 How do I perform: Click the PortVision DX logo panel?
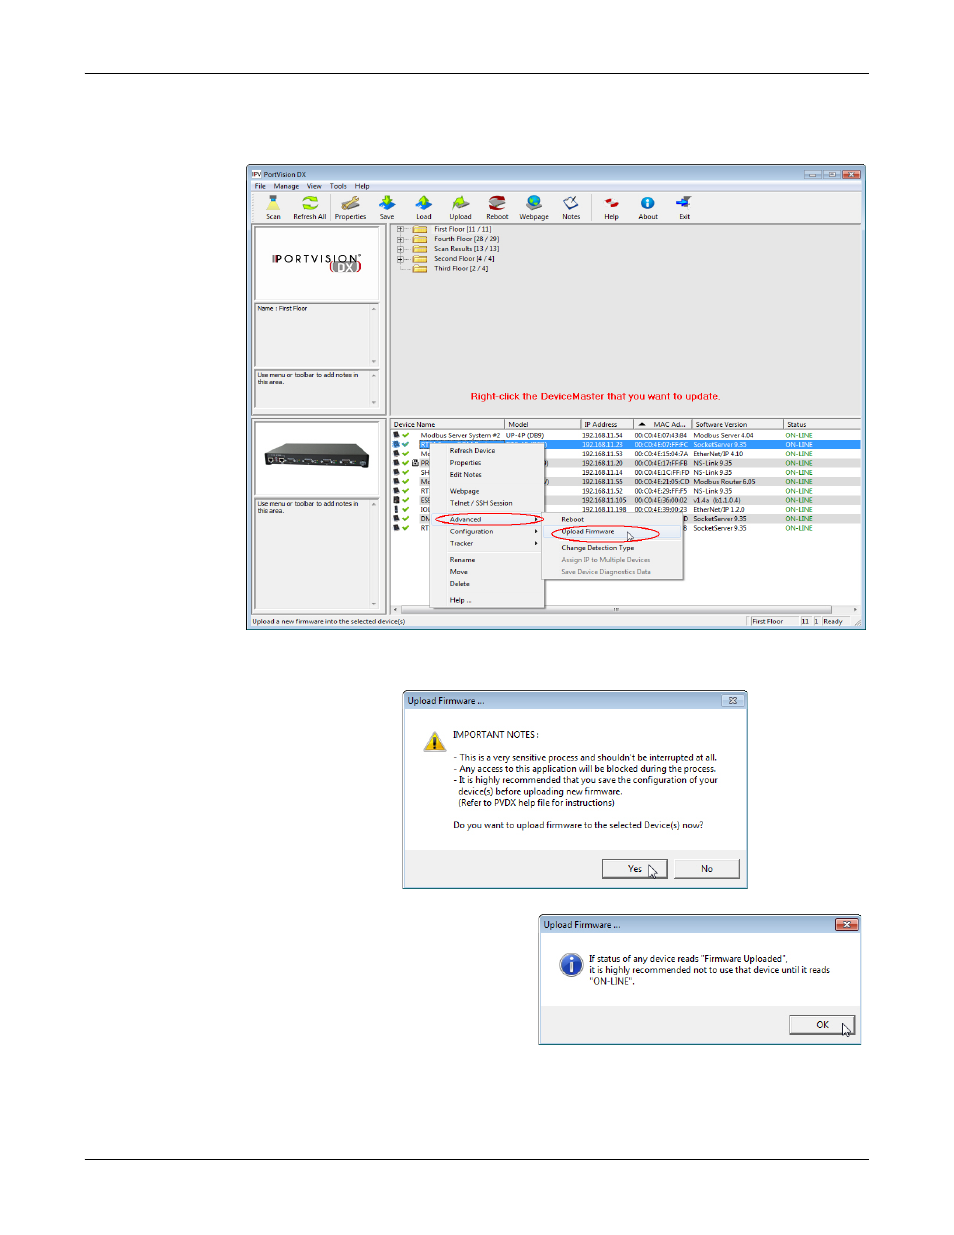(316, 263)
